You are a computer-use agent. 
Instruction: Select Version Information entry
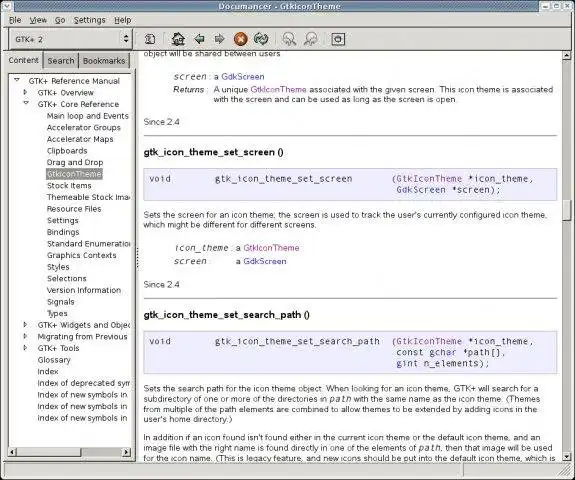tap(84, 290)
